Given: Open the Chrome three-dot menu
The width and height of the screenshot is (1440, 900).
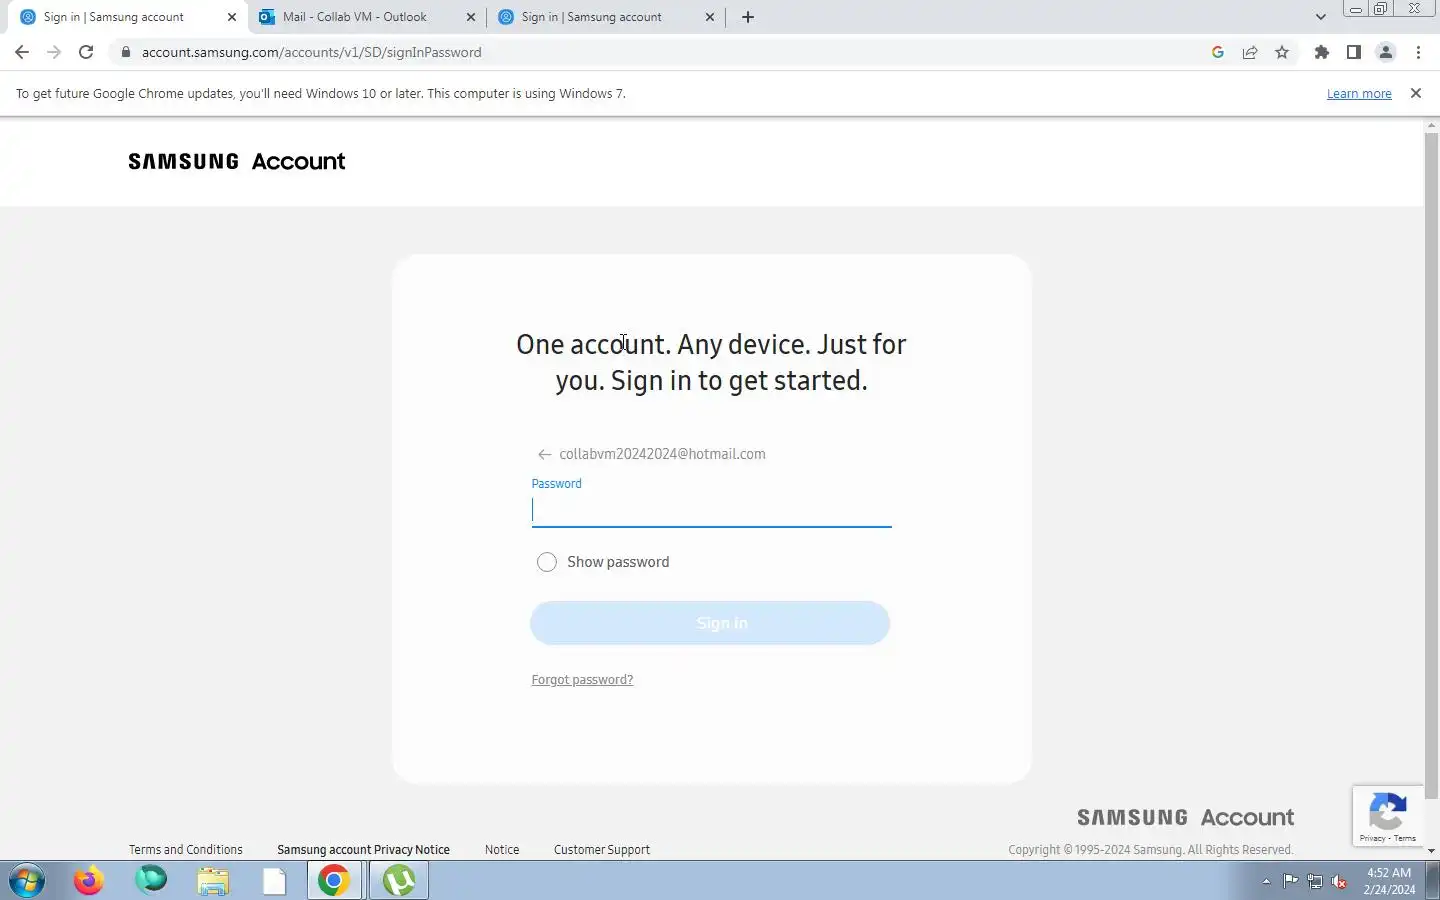Looking at the screenshot, I should (x=1418, y=52).
